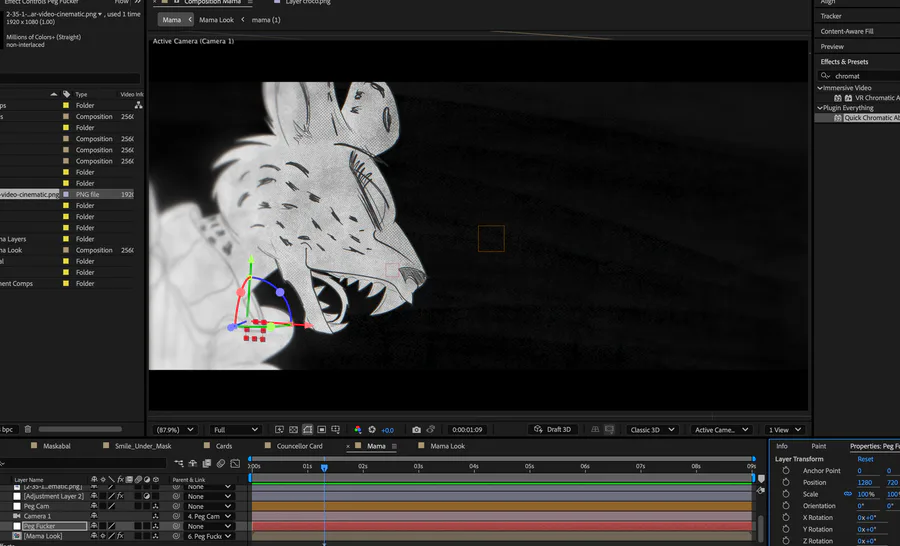
Task: Open the 1 View layout dropdown
Action: pos(785,429)
